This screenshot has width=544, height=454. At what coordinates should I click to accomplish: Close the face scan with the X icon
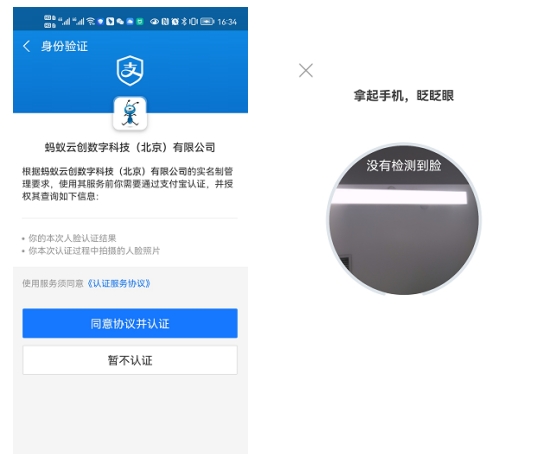[x=306, y=70]
